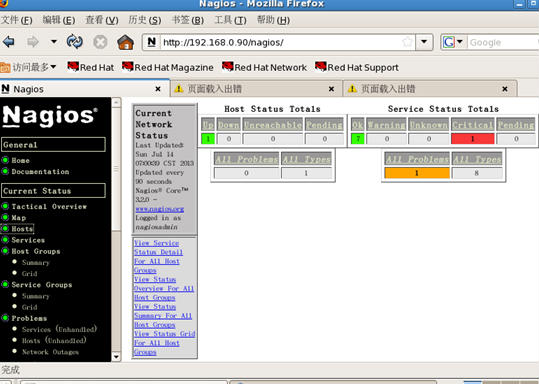
Task: Open View Service Status Detail For All Host Groups
Action: click(158, 256)
